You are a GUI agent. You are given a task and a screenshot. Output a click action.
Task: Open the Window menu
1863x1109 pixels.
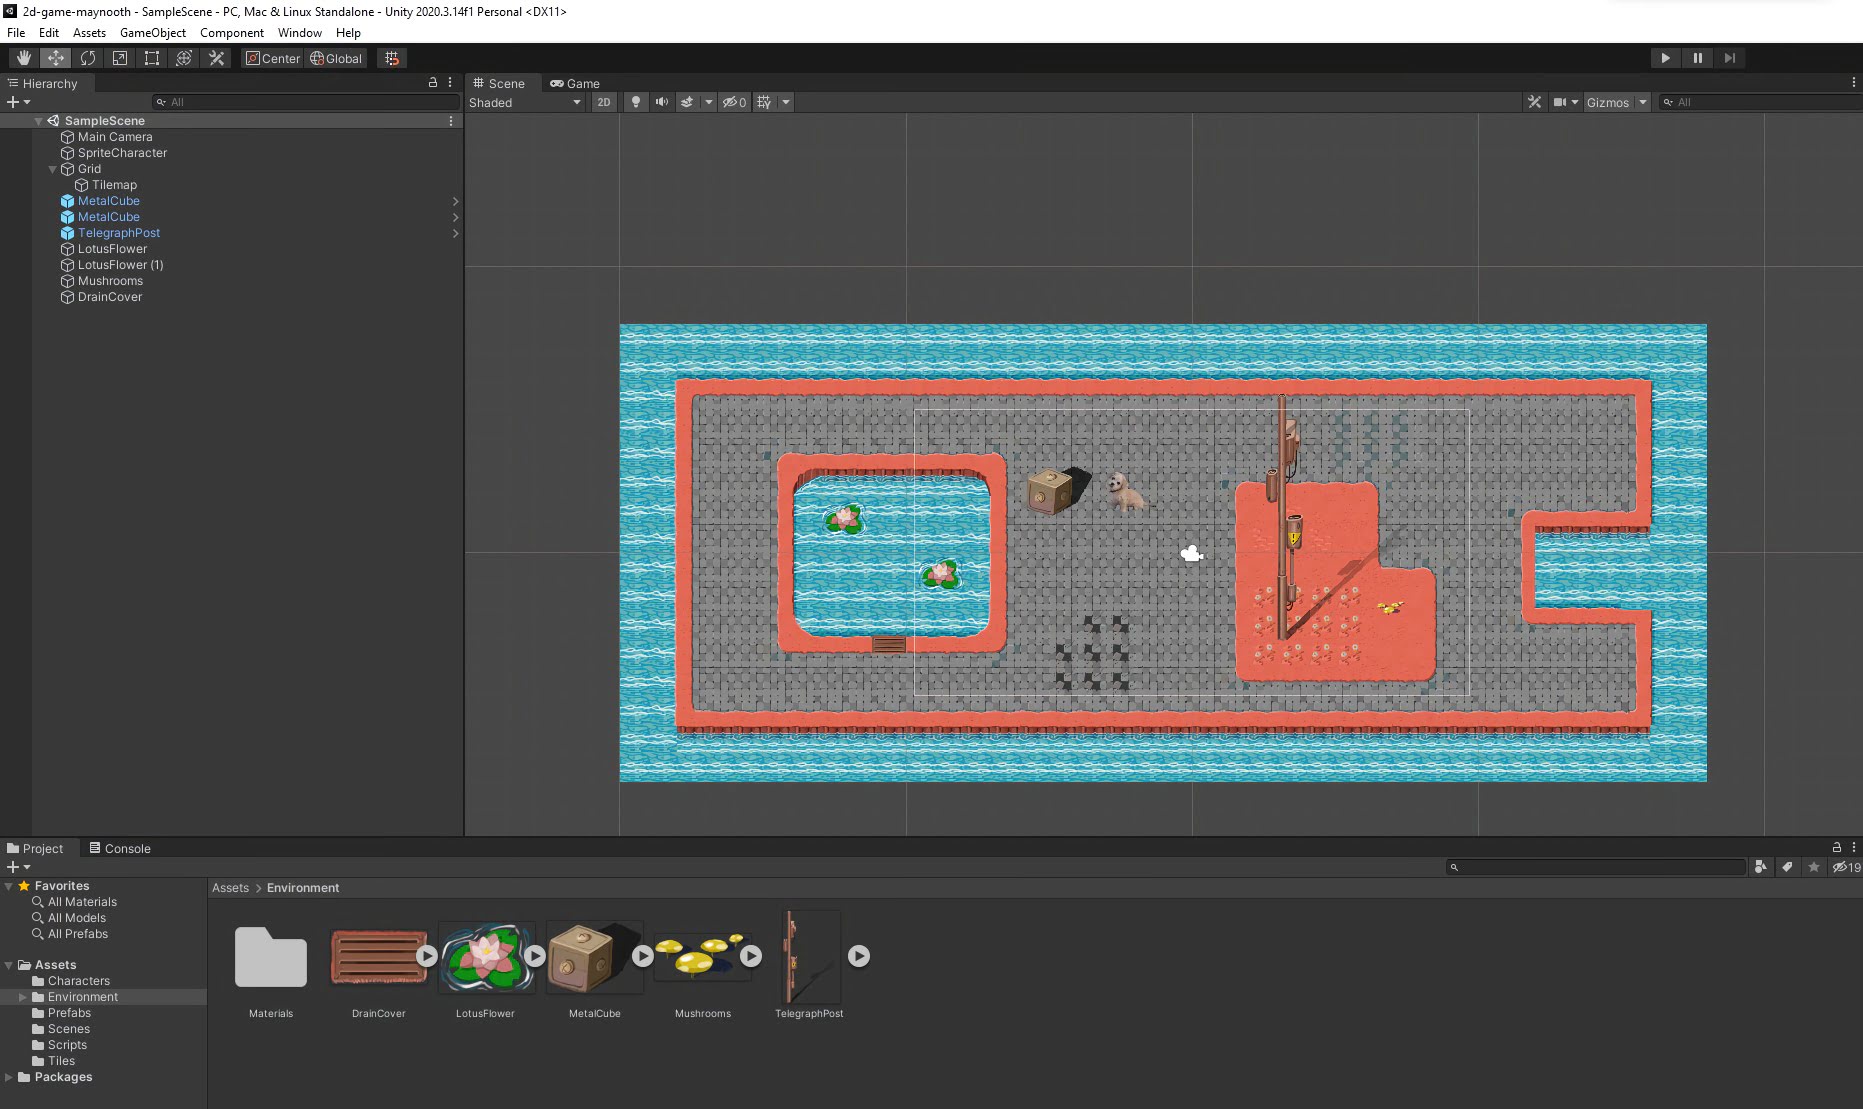300,32
